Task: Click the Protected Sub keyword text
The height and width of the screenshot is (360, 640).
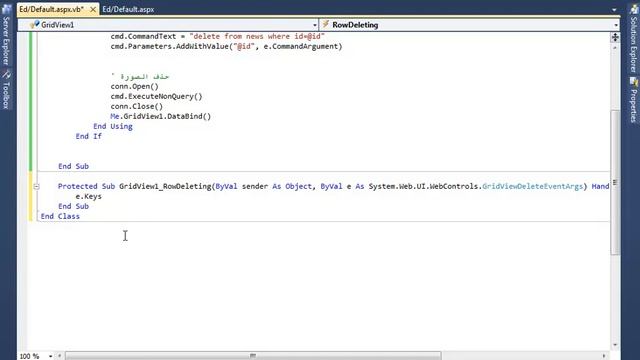Action: coord(86,186)
